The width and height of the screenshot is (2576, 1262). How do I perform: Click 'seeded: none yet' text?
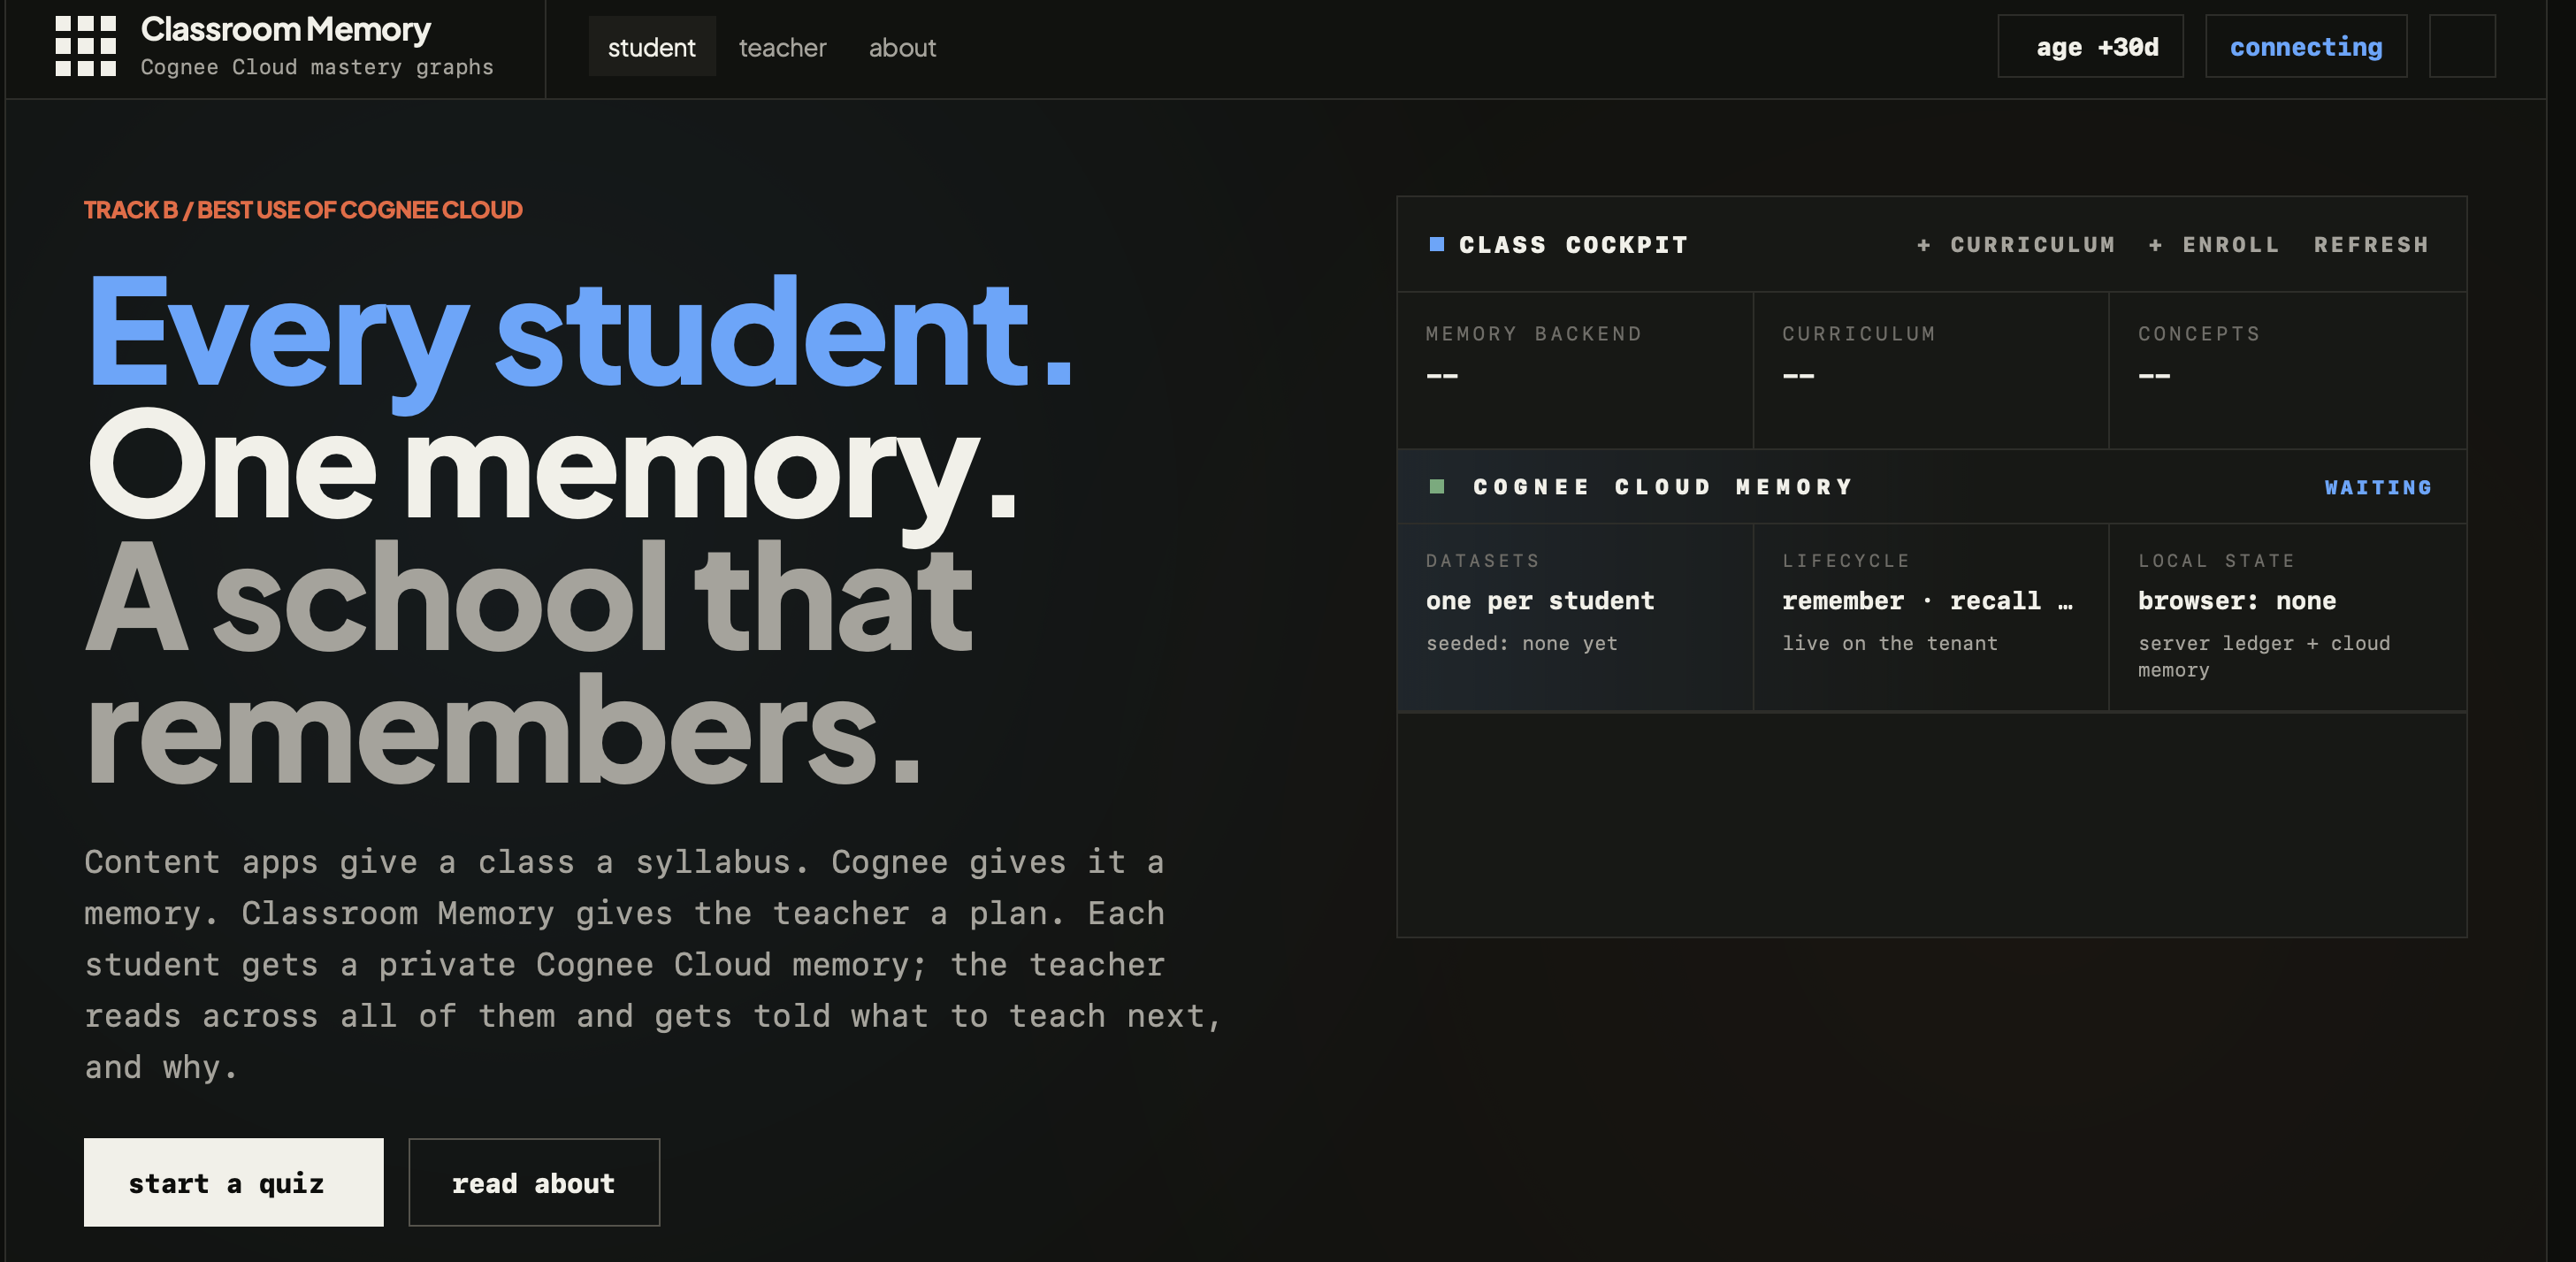click(x=1521, y=643)
